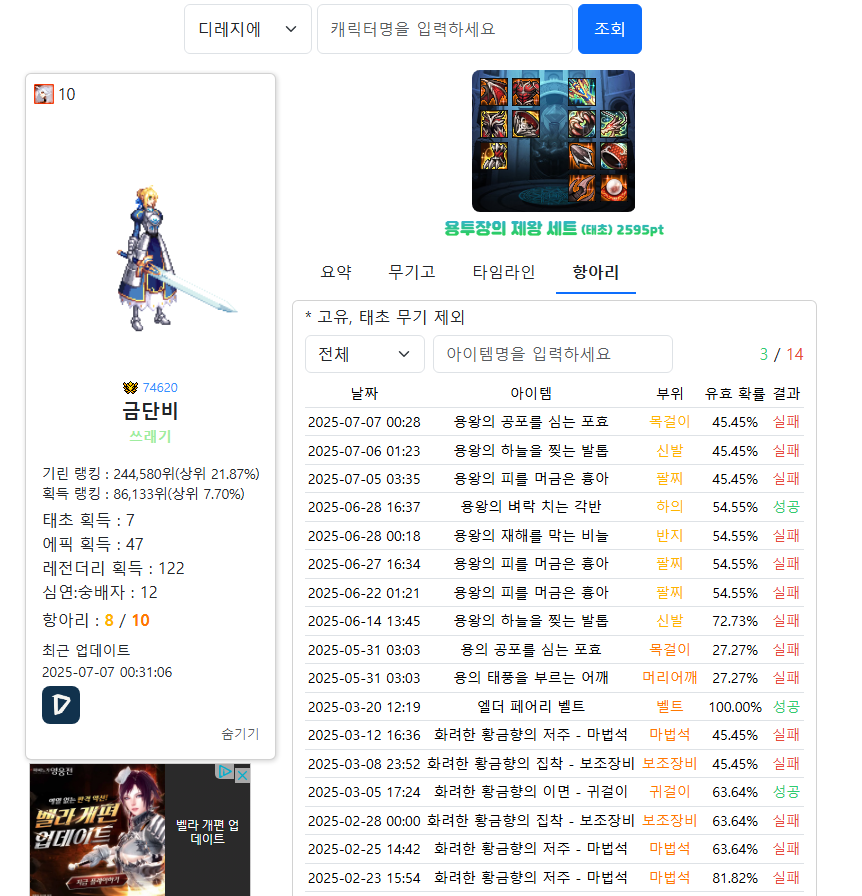Click the golden trident weapon icon
This screenshot has height=896, width=862.
[x=582, y=92]
